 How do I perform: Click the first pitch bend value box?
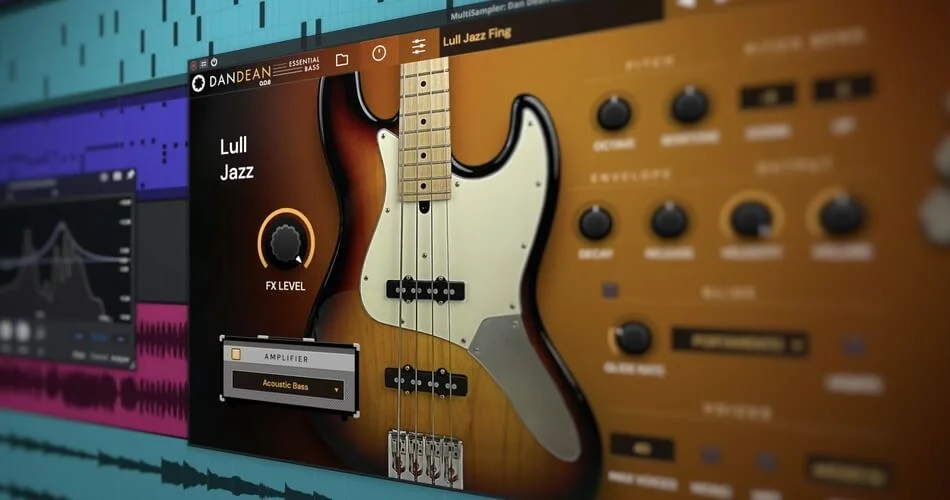coord(768,96)
